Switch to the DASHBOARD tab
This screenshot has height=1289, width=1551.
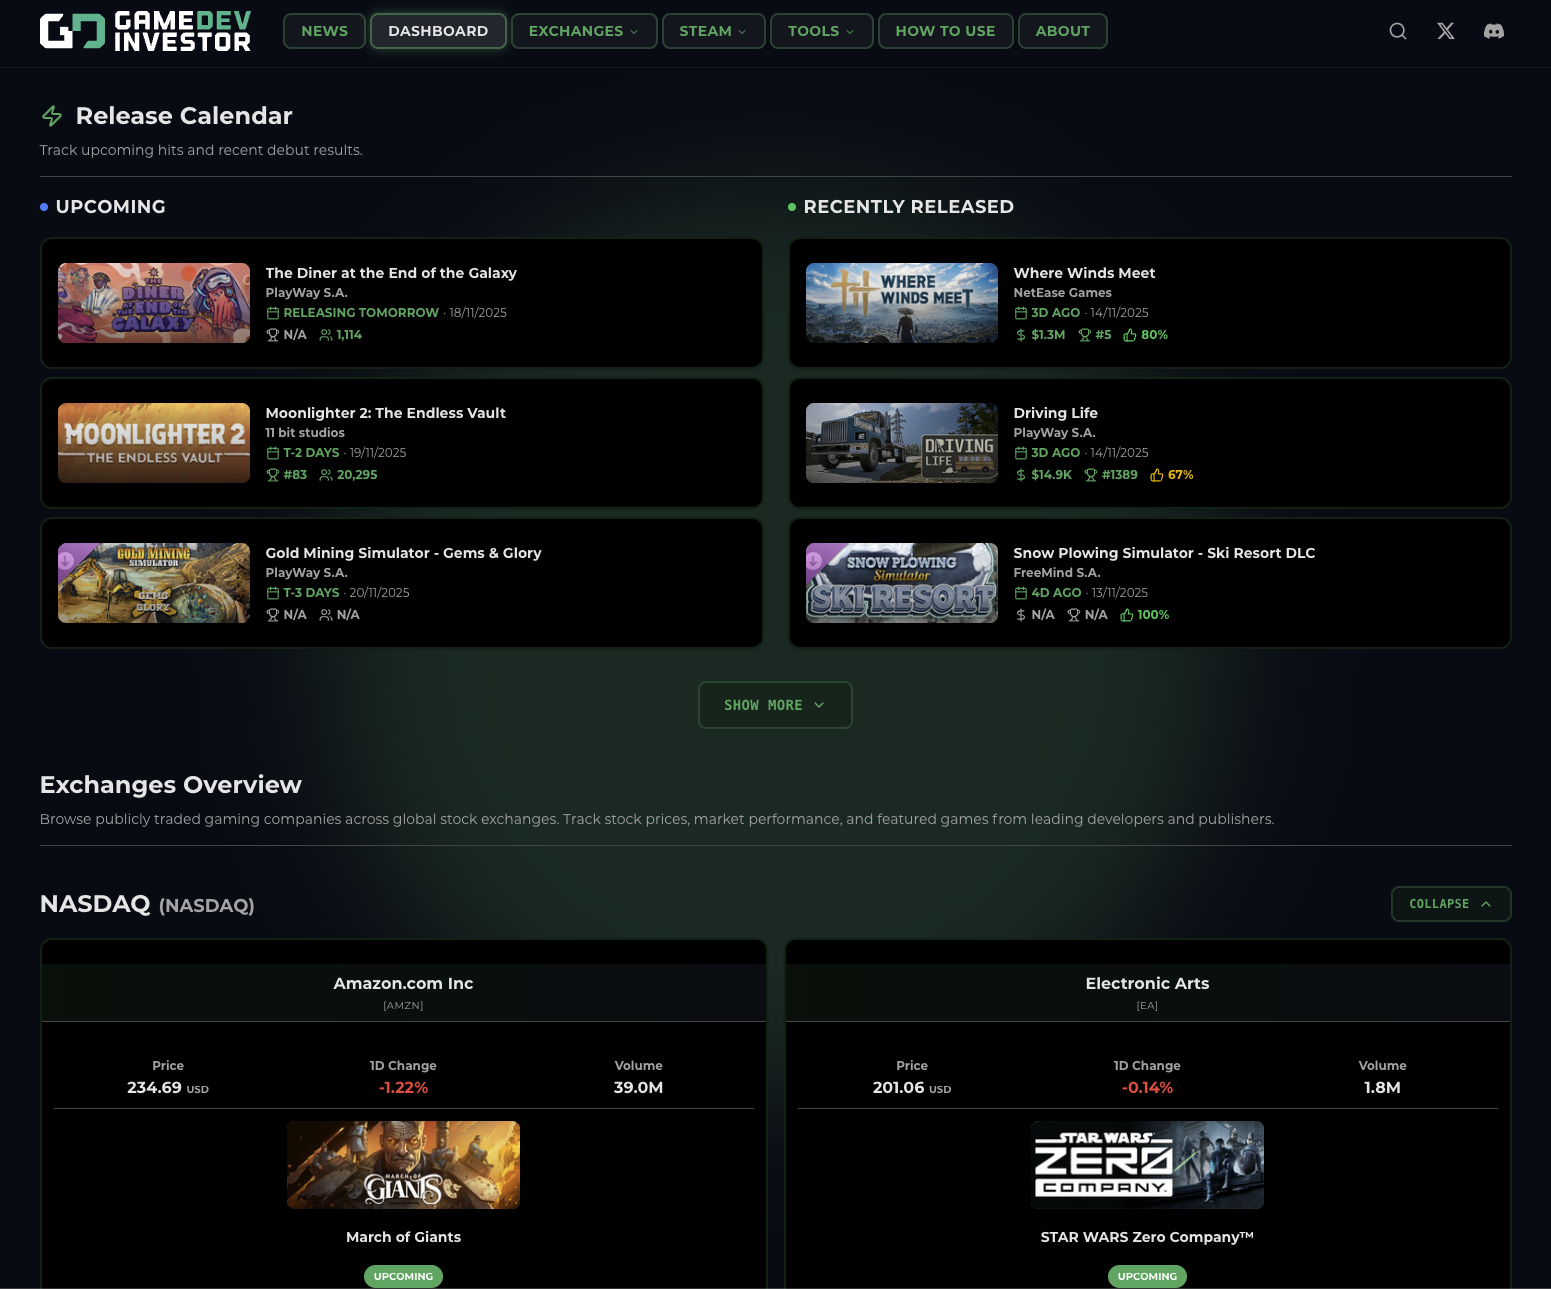[438, 31]
